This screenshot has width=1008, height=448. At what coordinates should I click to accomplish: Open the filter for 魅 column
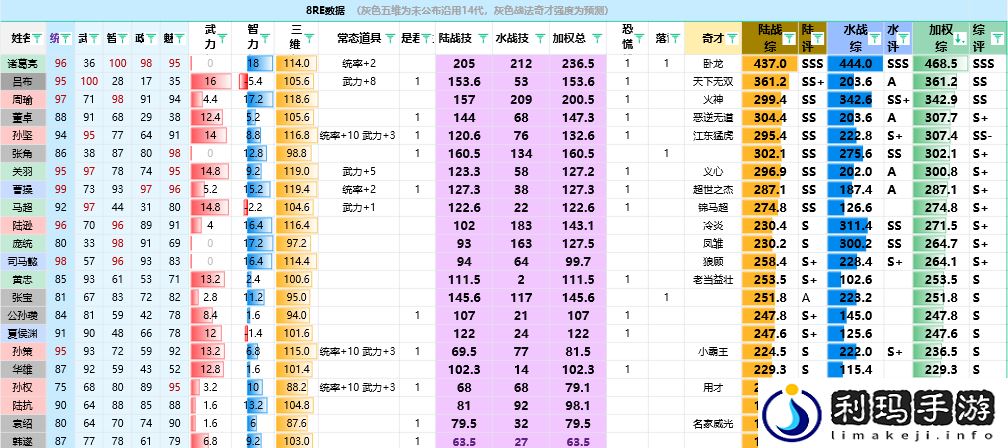[x=179, y=39]
